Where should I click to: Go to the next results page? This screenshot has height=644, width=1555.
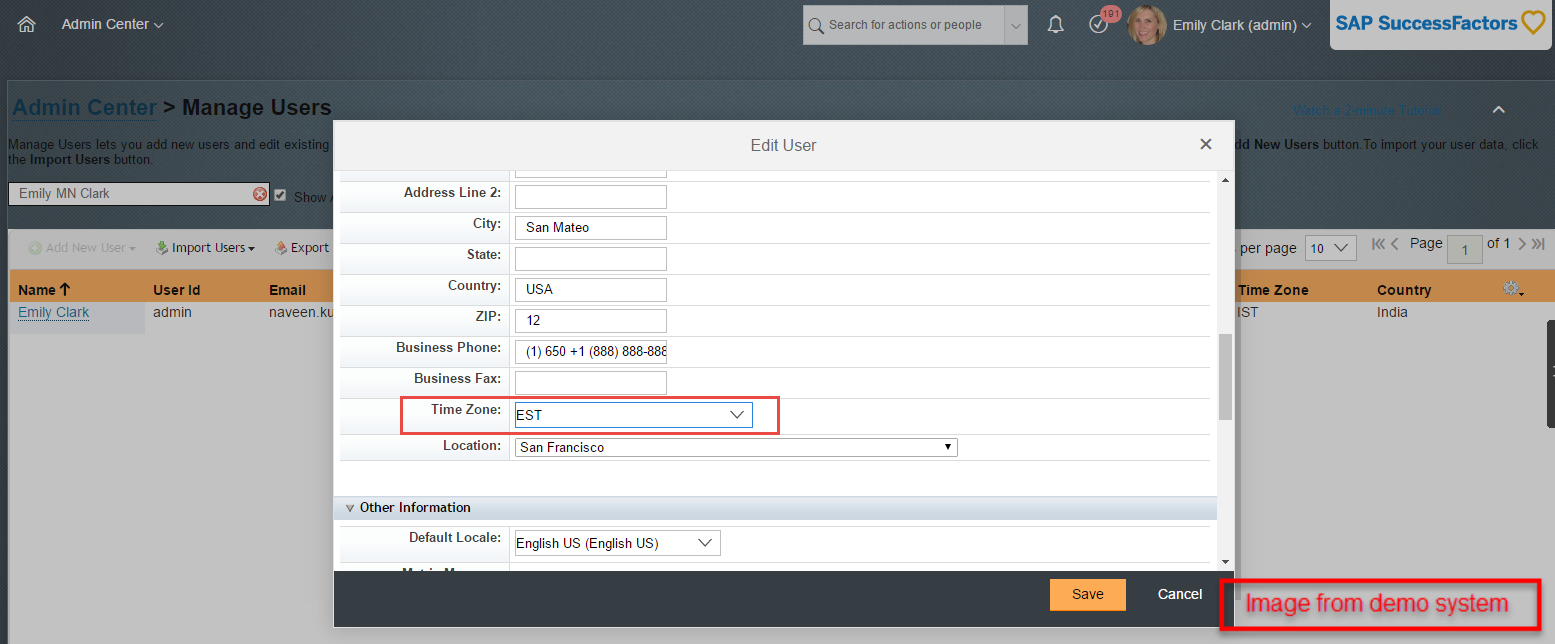coord(1522,244)
